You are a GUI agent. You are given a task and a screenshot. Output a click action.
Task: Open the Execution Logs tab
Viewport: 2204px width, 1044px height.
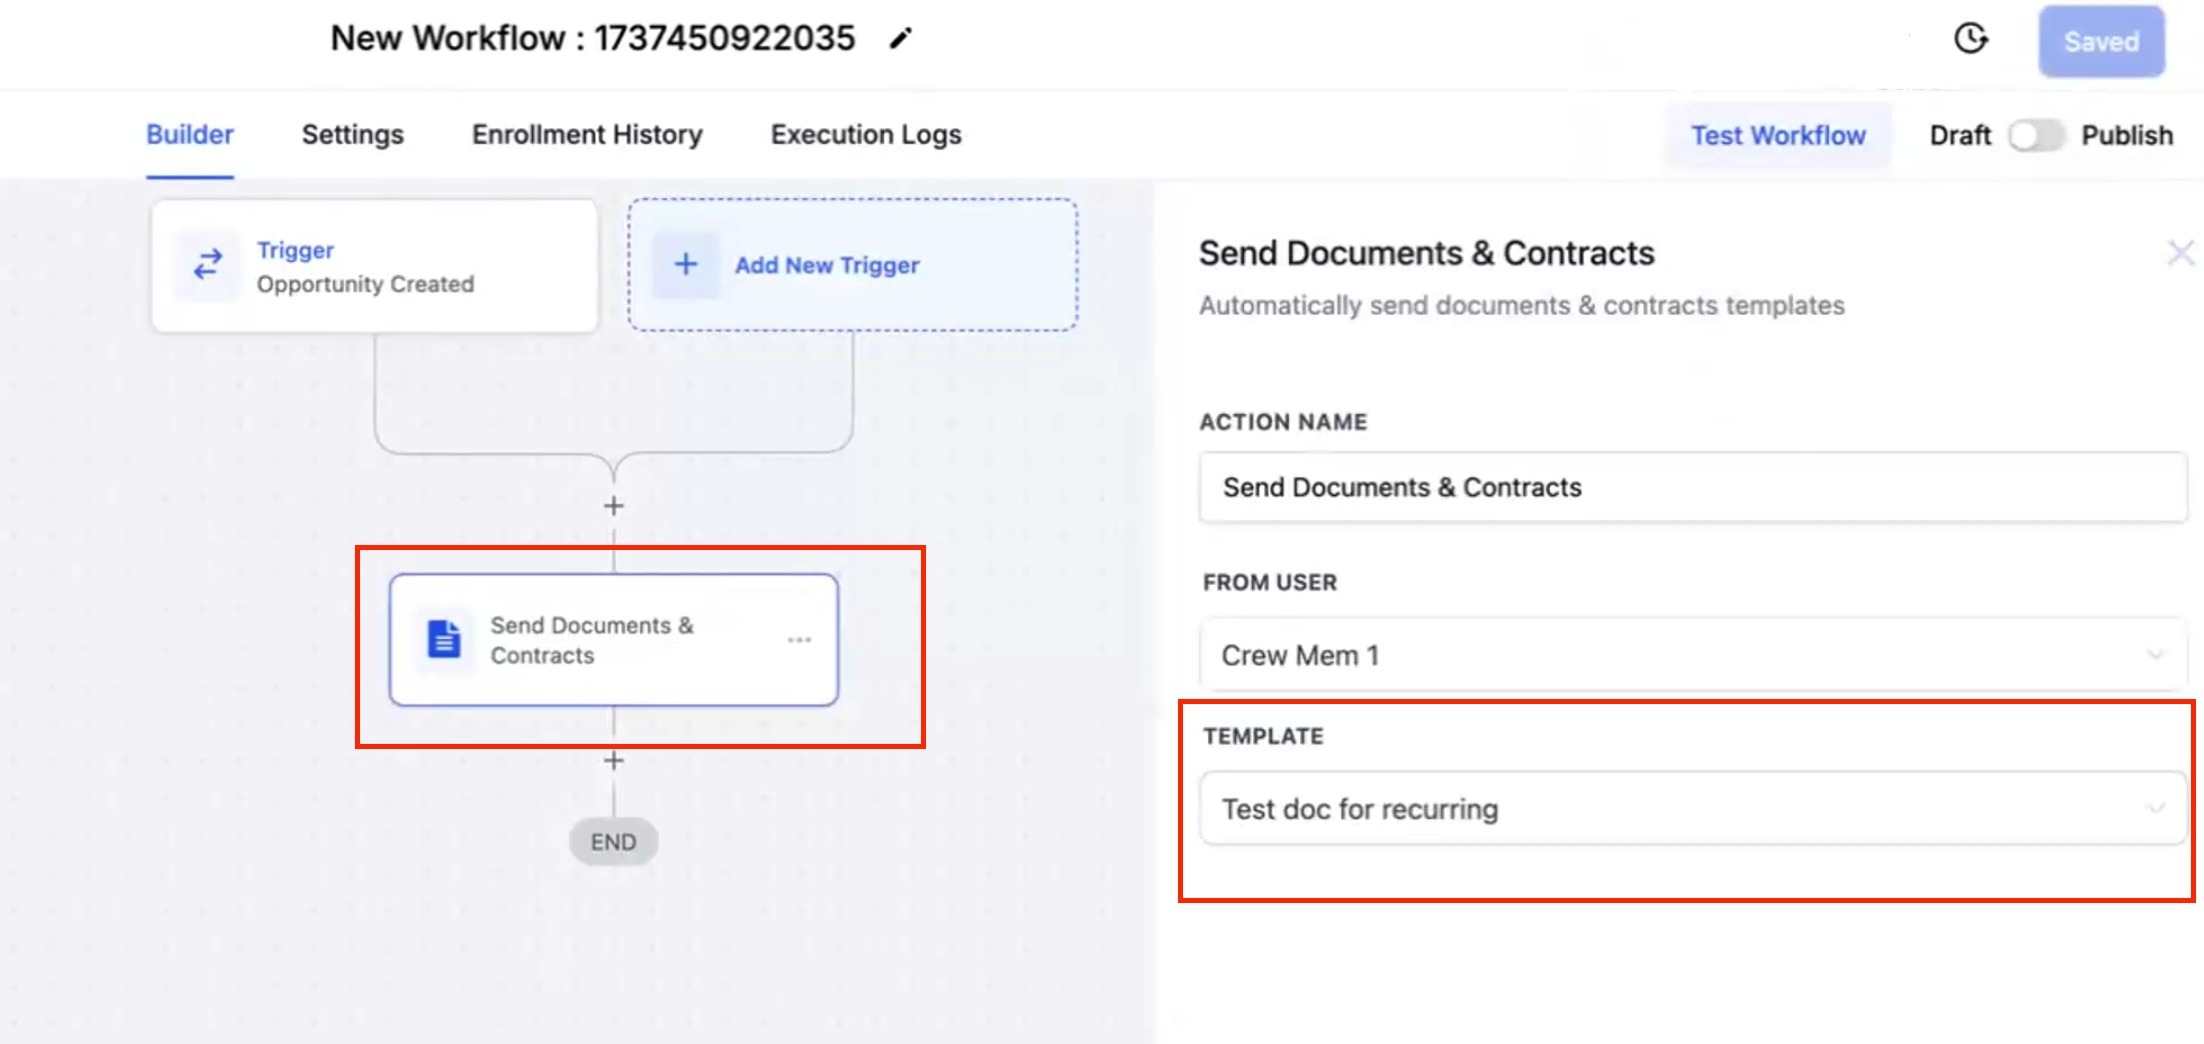[865, 134]
